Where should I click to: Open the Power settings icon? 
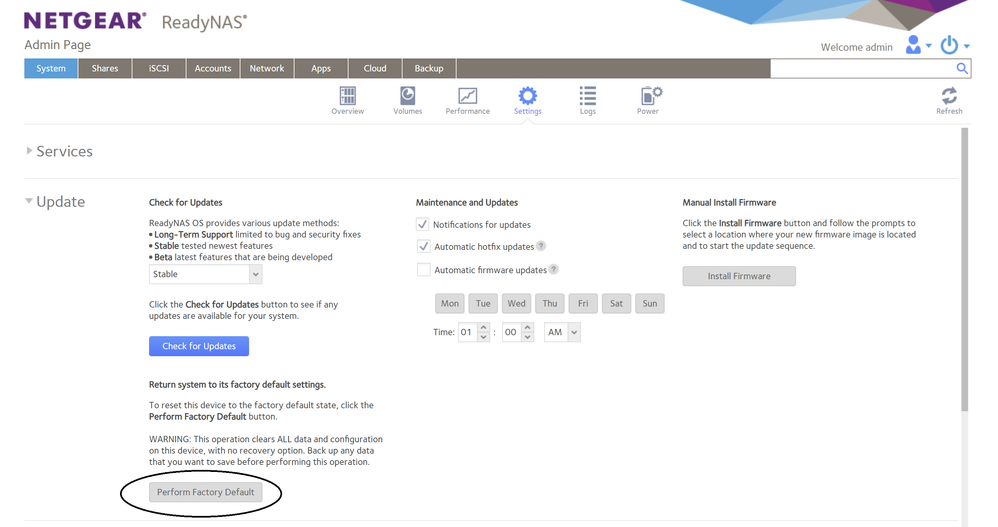click(x=648, y=97)
